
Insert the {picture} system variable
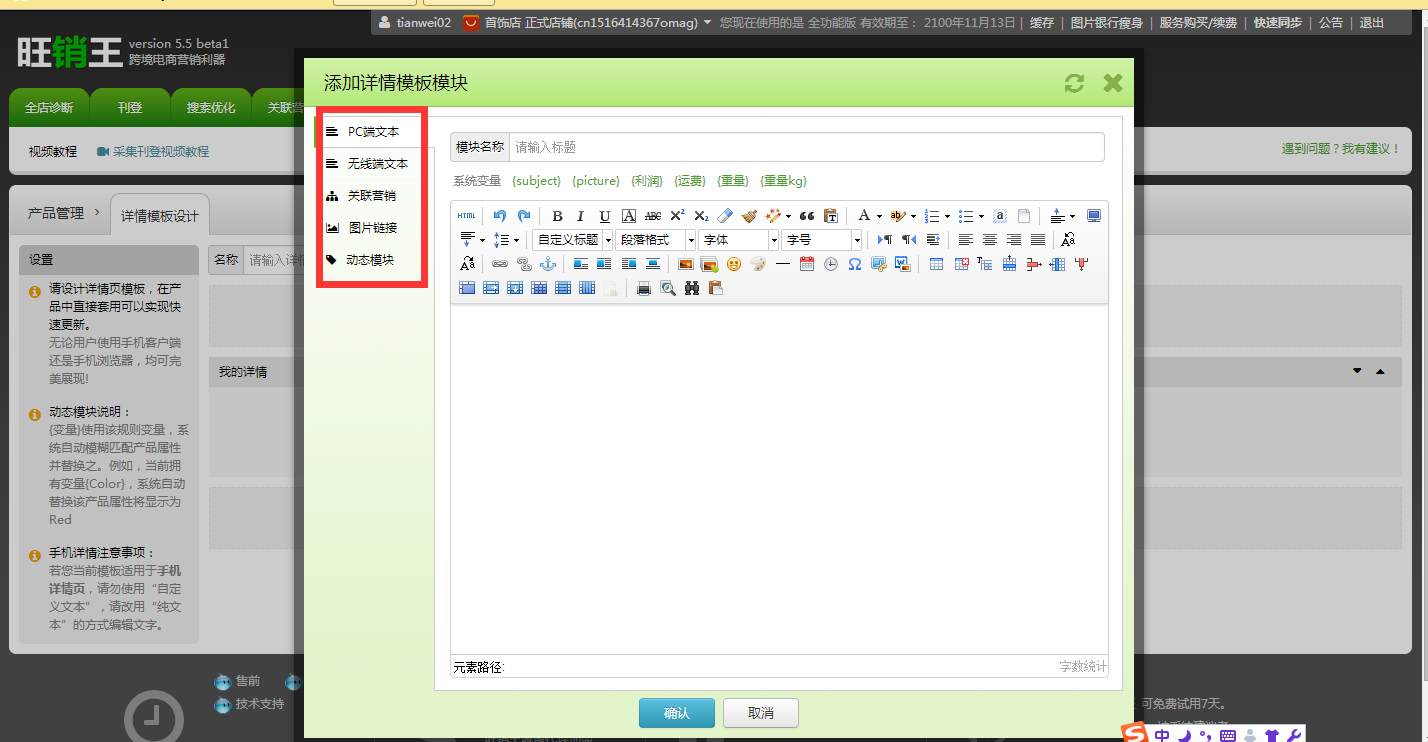(x=596, y=181)
